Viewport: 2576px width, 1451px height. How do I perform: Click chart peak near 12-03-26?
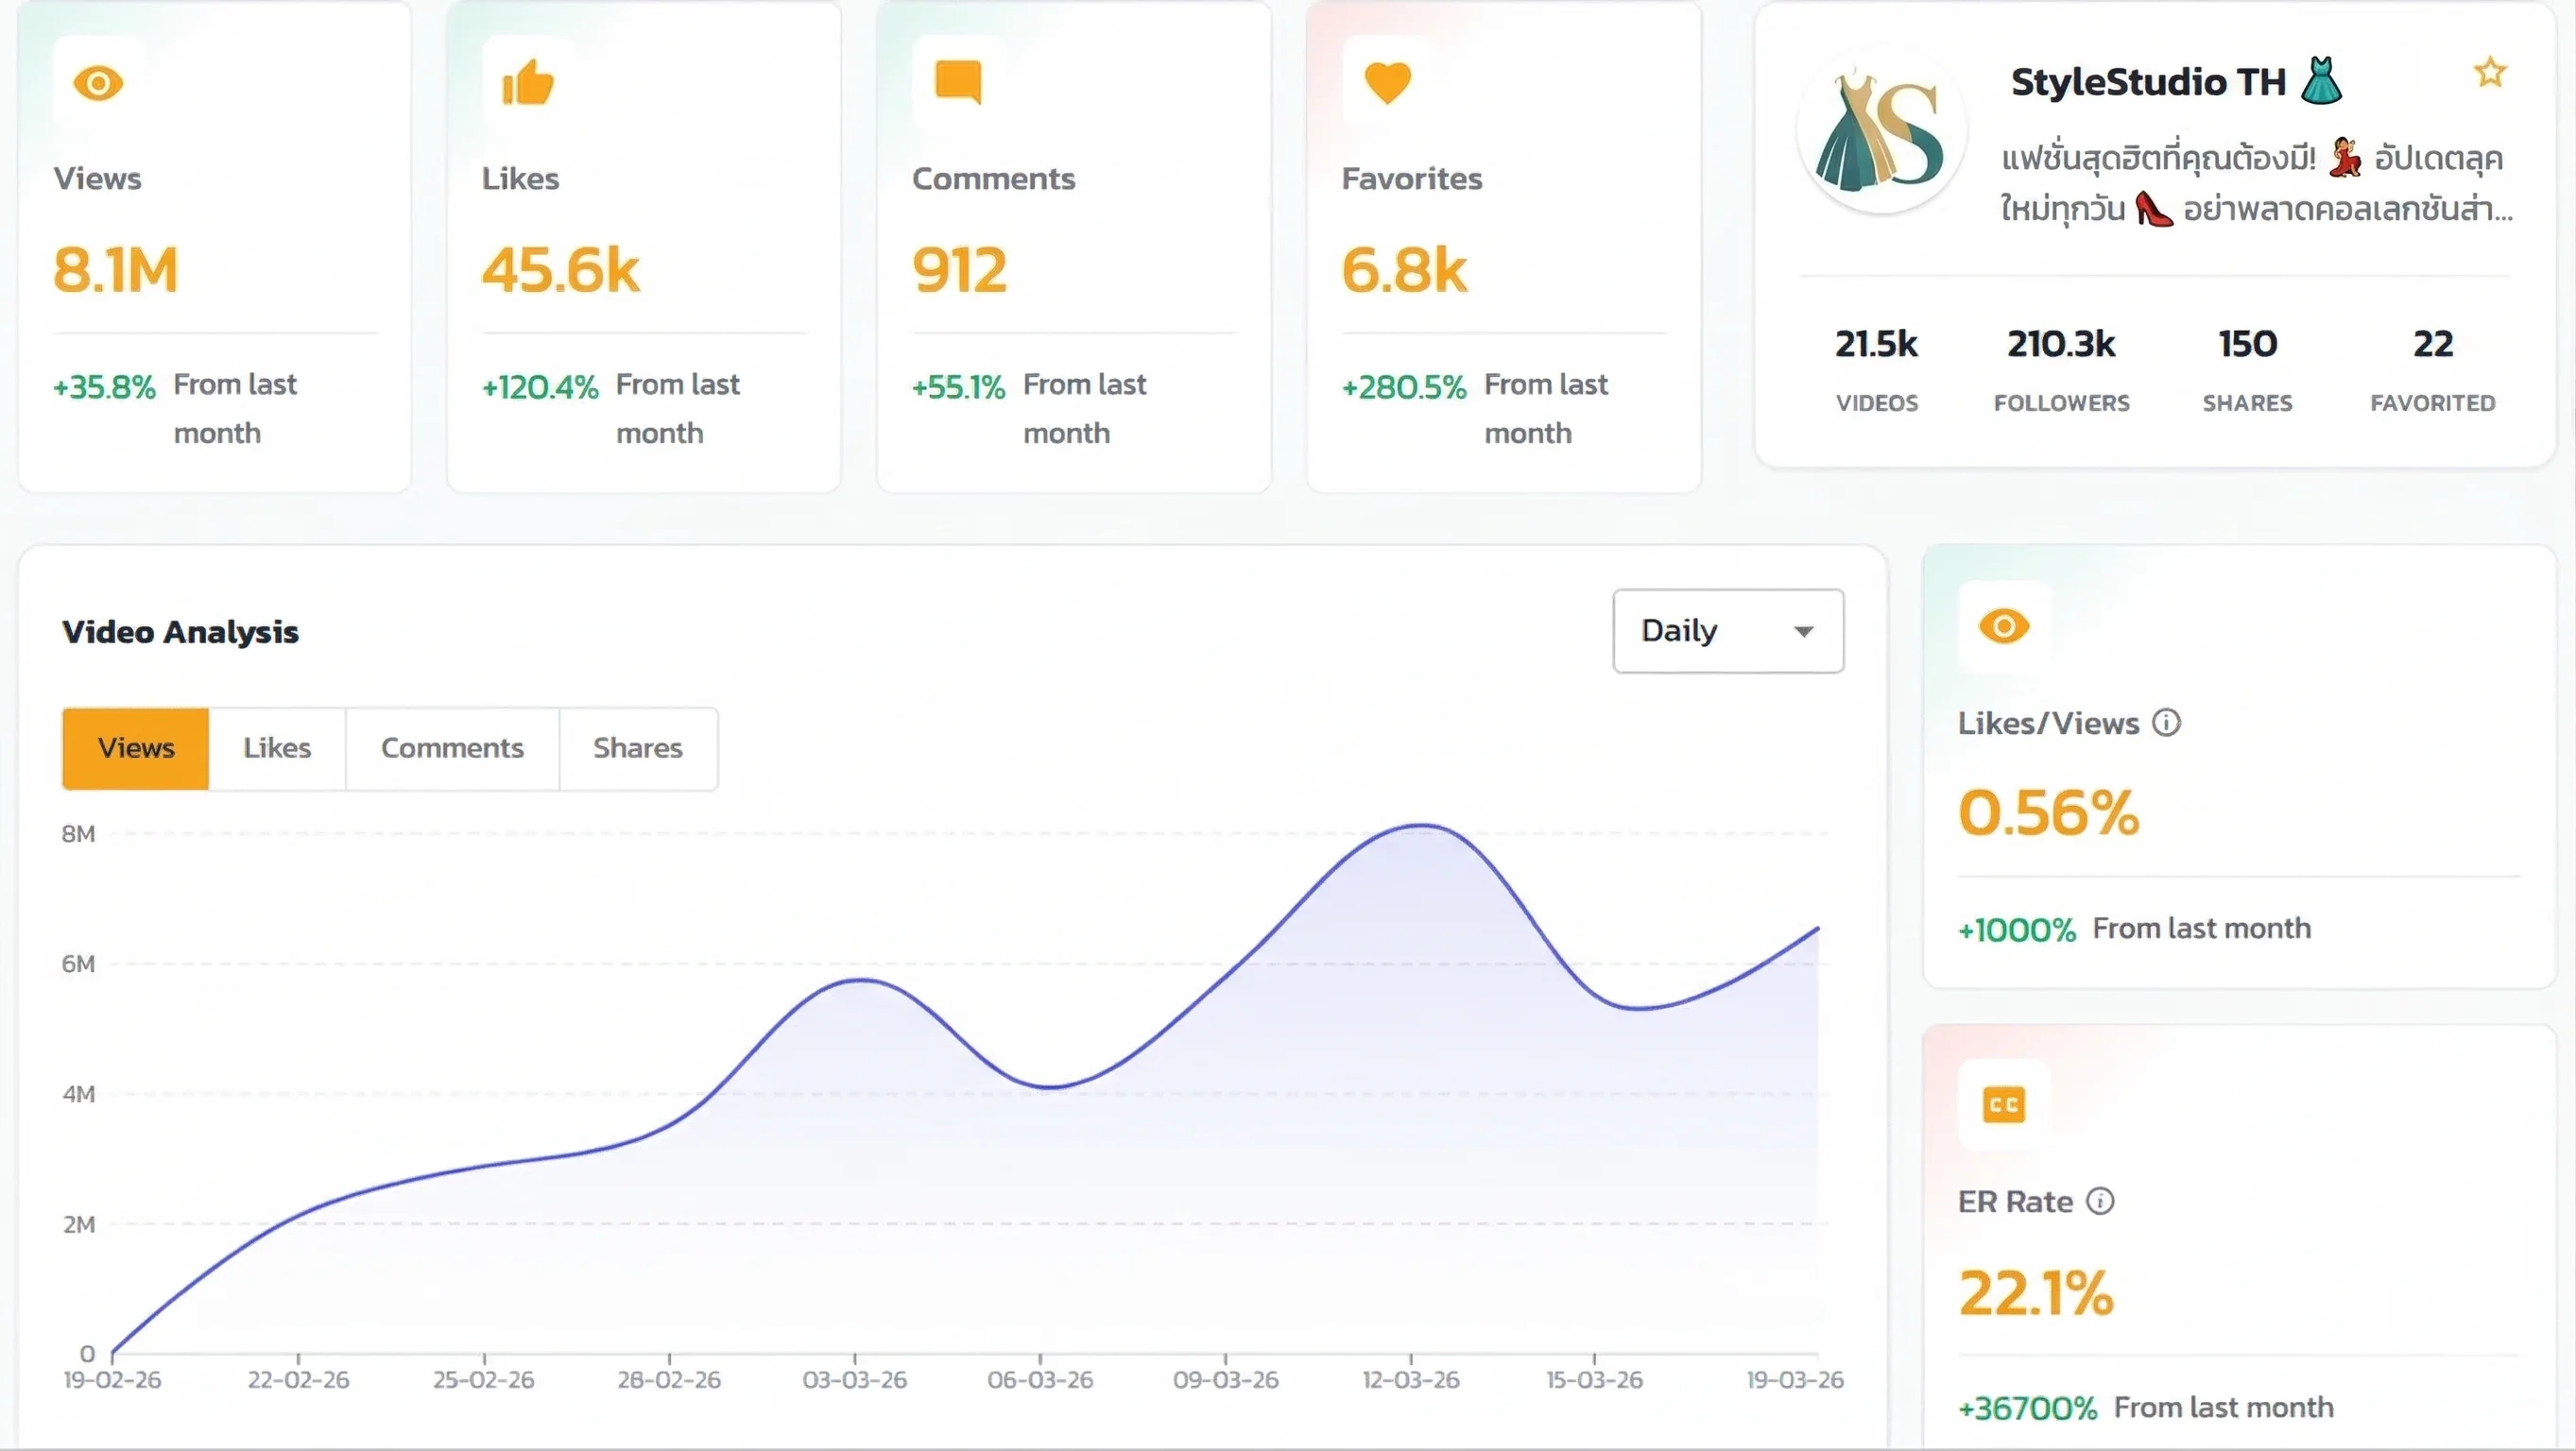pos(1422,826)
